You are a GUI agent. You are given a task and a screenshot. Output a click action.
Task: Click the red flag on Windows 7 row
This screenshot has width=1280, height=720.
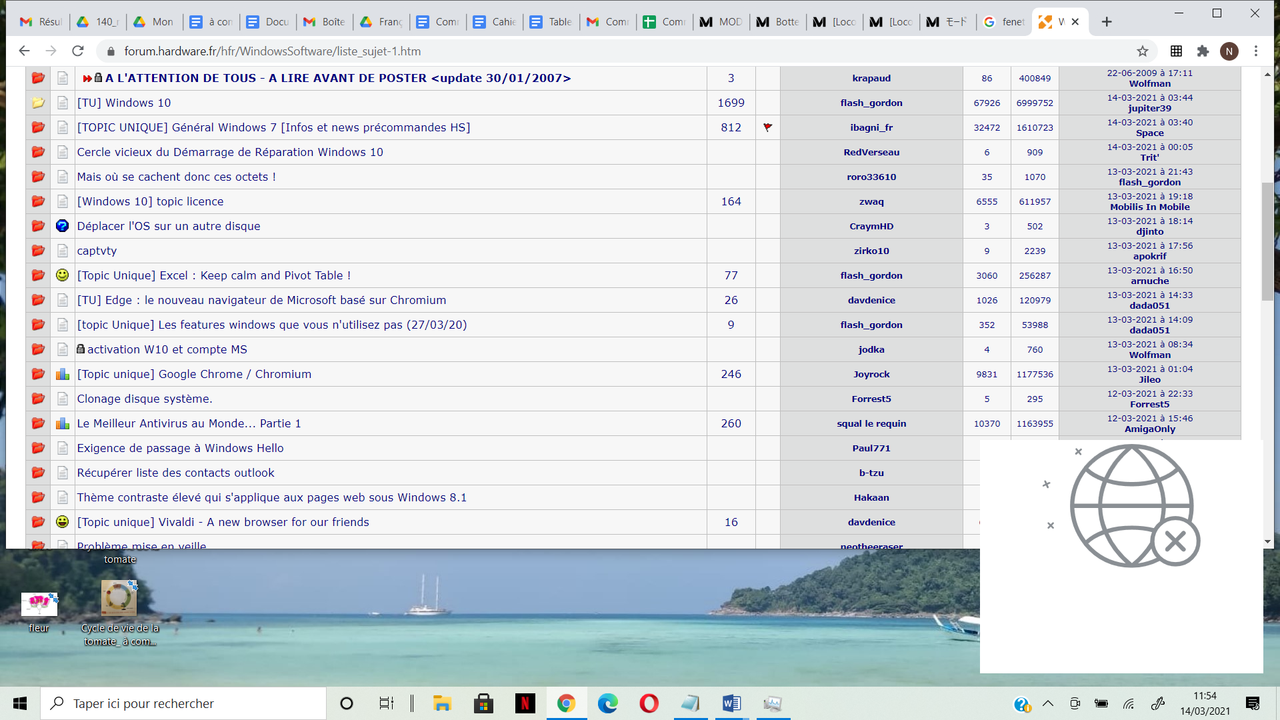pyautogui.click(x=768, y=128)
